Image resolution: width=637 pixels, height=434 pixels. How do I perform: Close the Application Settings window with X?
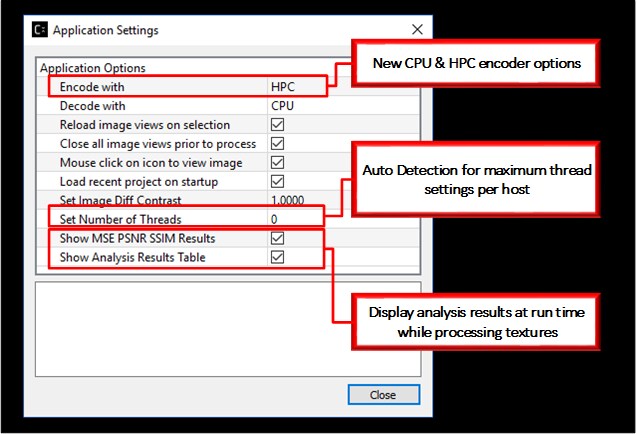[414, 30]
